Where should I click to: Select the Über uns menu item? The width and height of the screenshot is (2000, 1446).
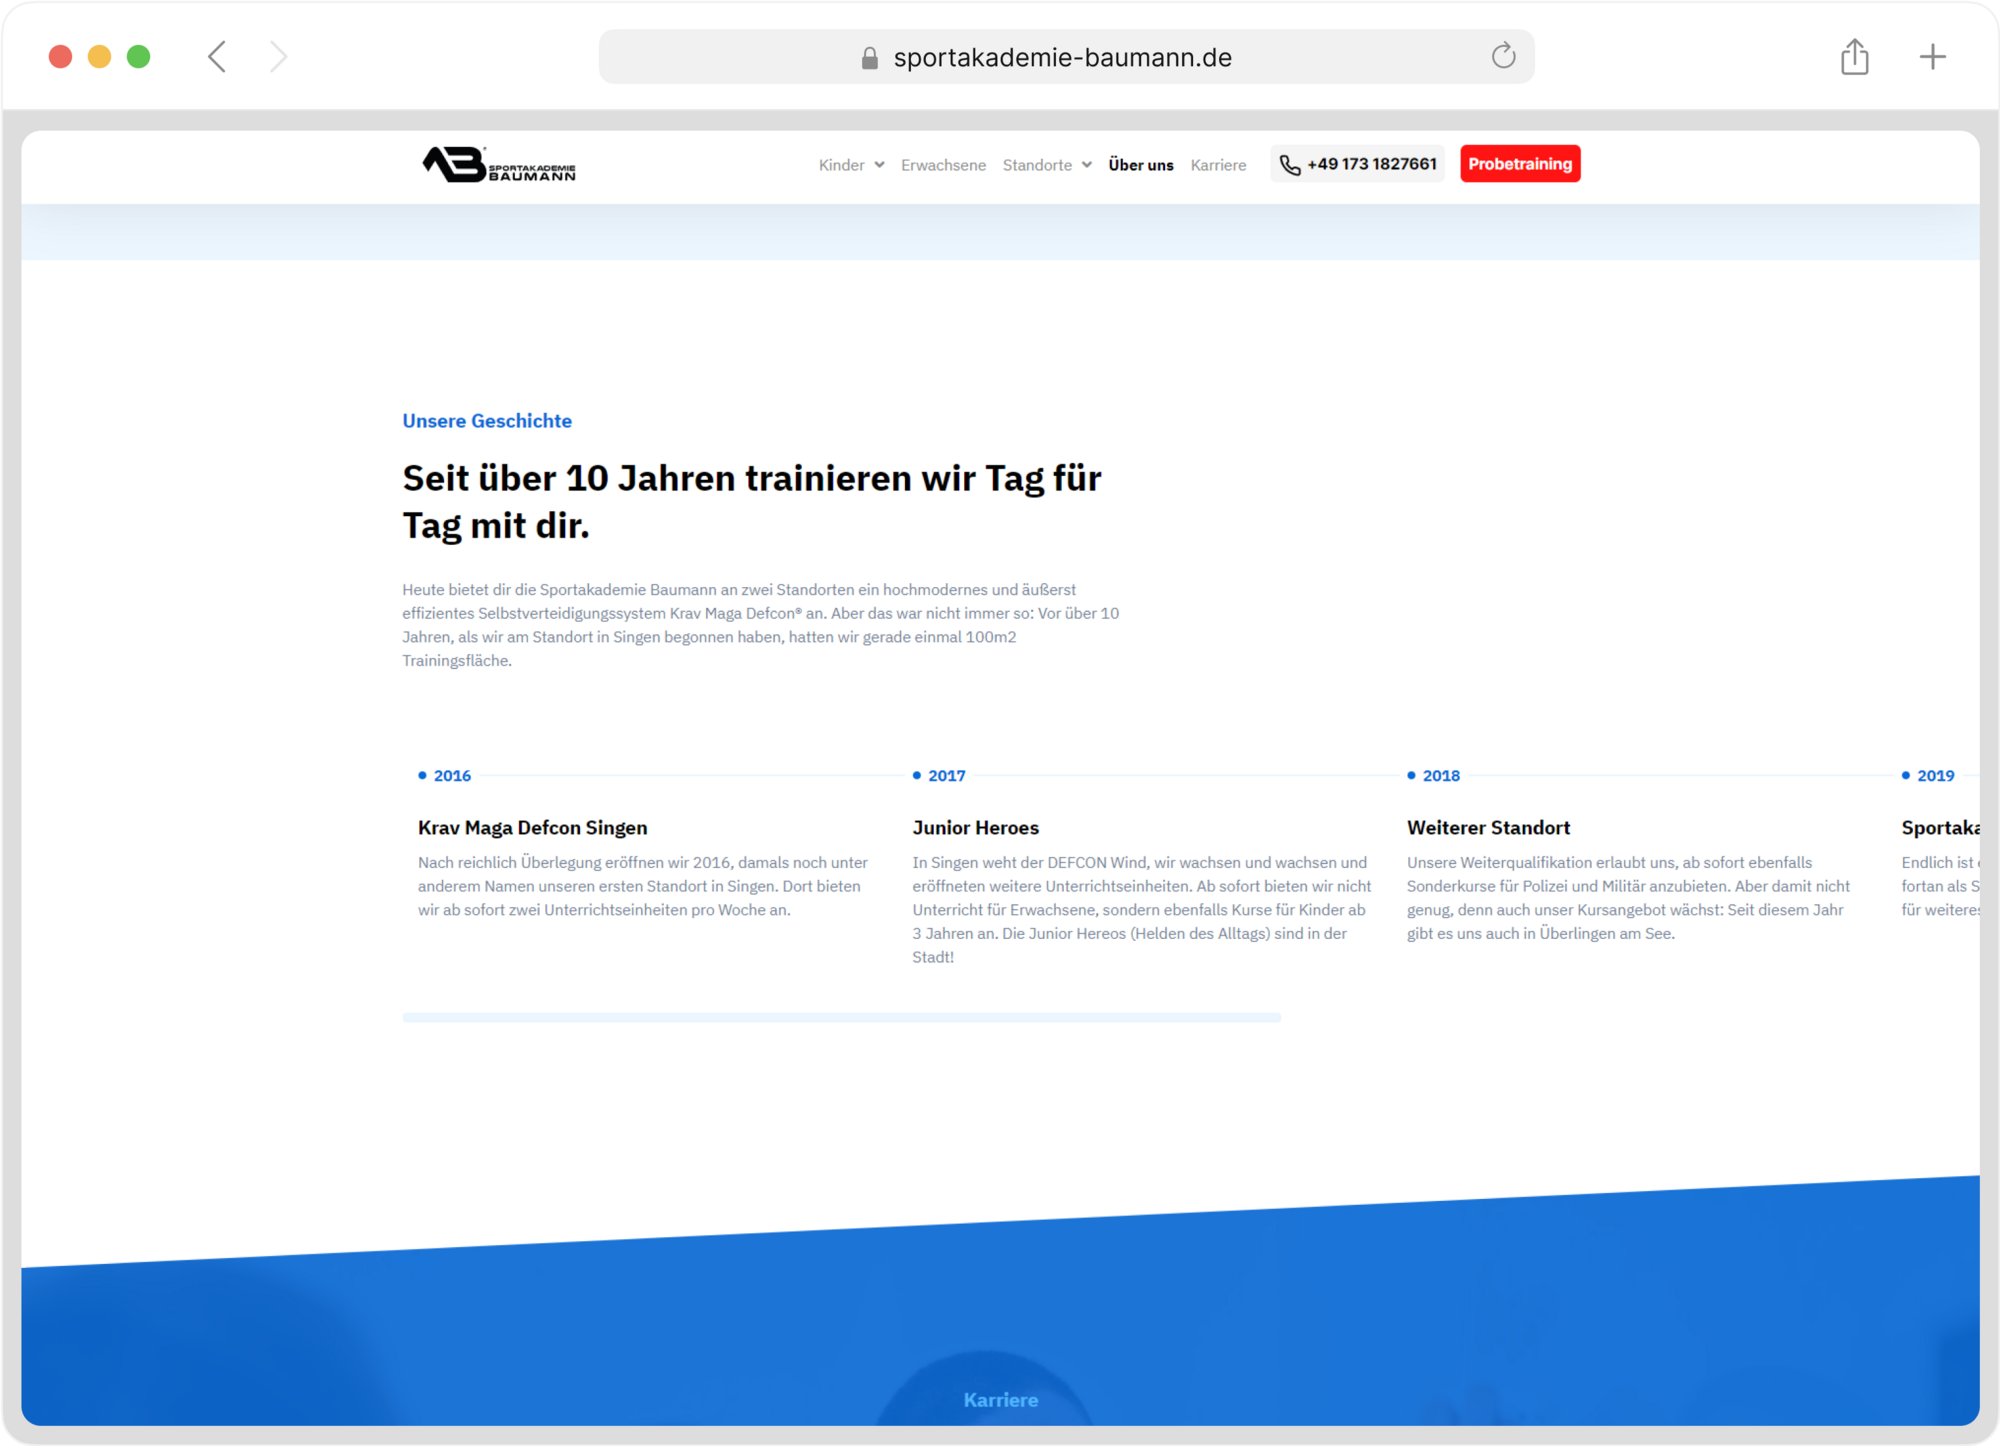(1140, 165)
